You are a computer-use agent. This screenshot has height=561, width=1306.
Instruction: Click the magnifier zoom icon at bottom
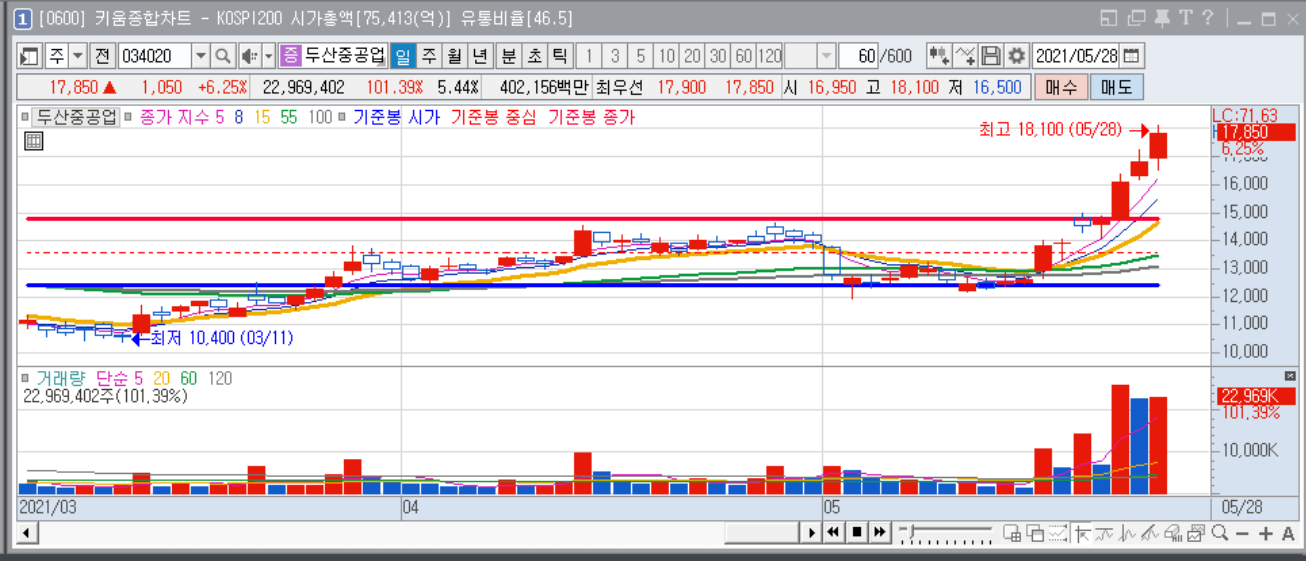(1220, 533)
